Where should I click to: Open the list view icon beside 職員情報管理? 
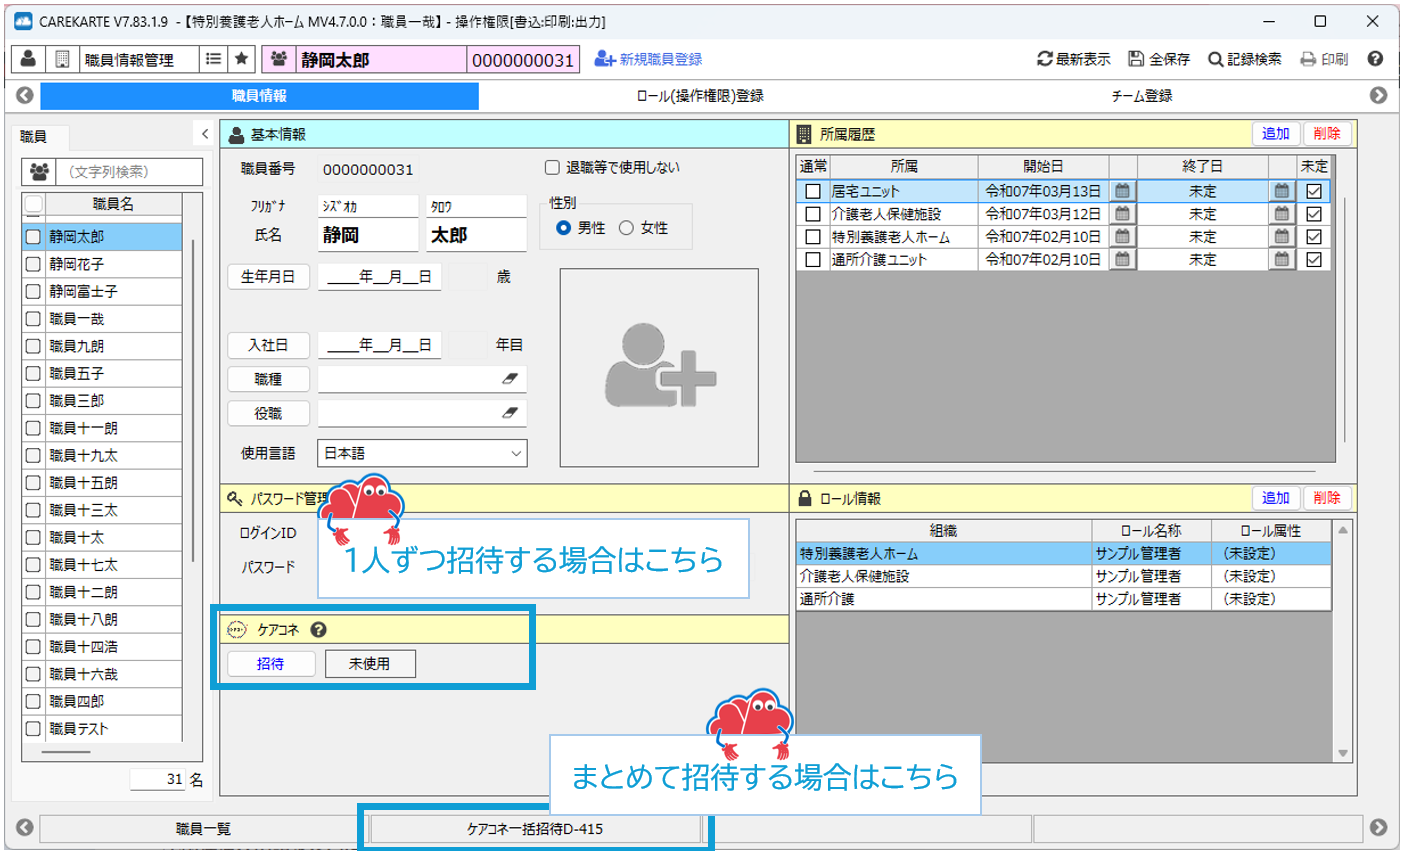tap(213, 59)
